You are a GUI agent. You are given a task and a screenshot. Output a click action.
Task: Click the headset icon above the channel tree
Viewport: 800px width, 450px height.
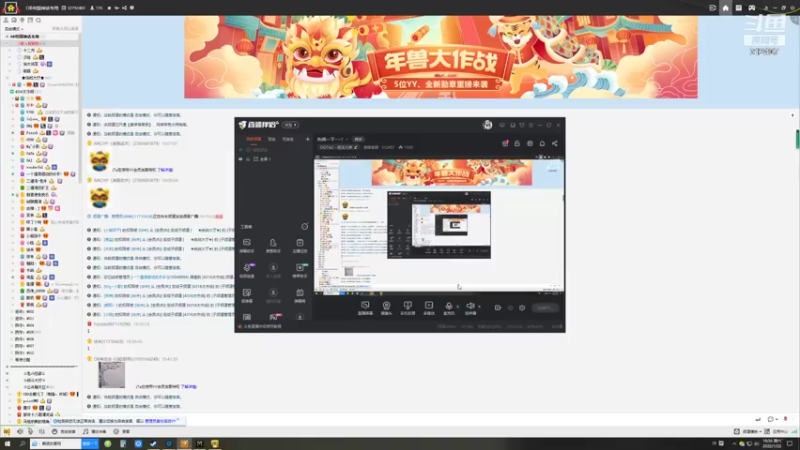pos(14,20)
